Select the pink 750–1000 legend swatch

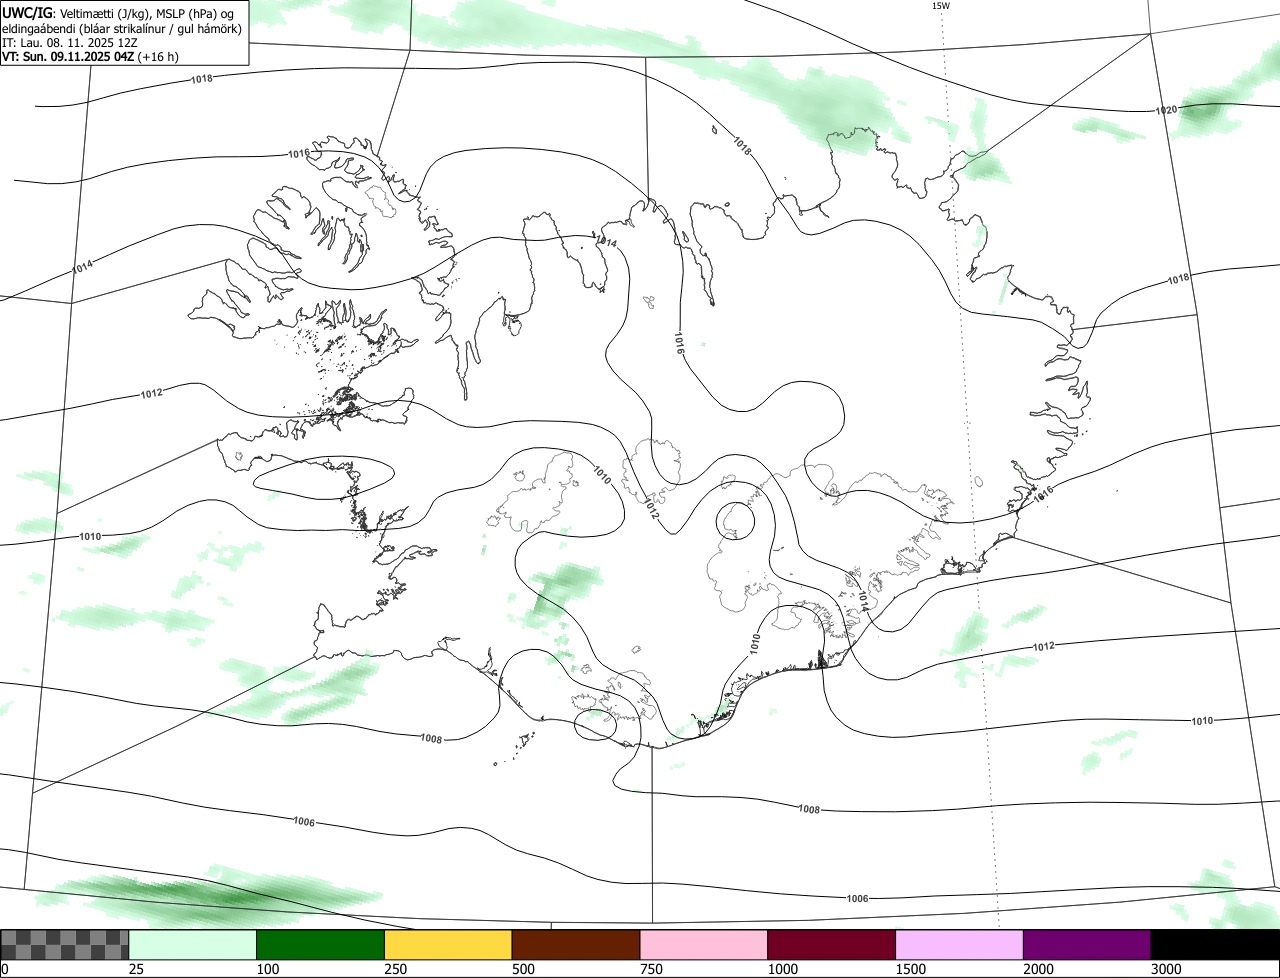[x=704, y=945]
